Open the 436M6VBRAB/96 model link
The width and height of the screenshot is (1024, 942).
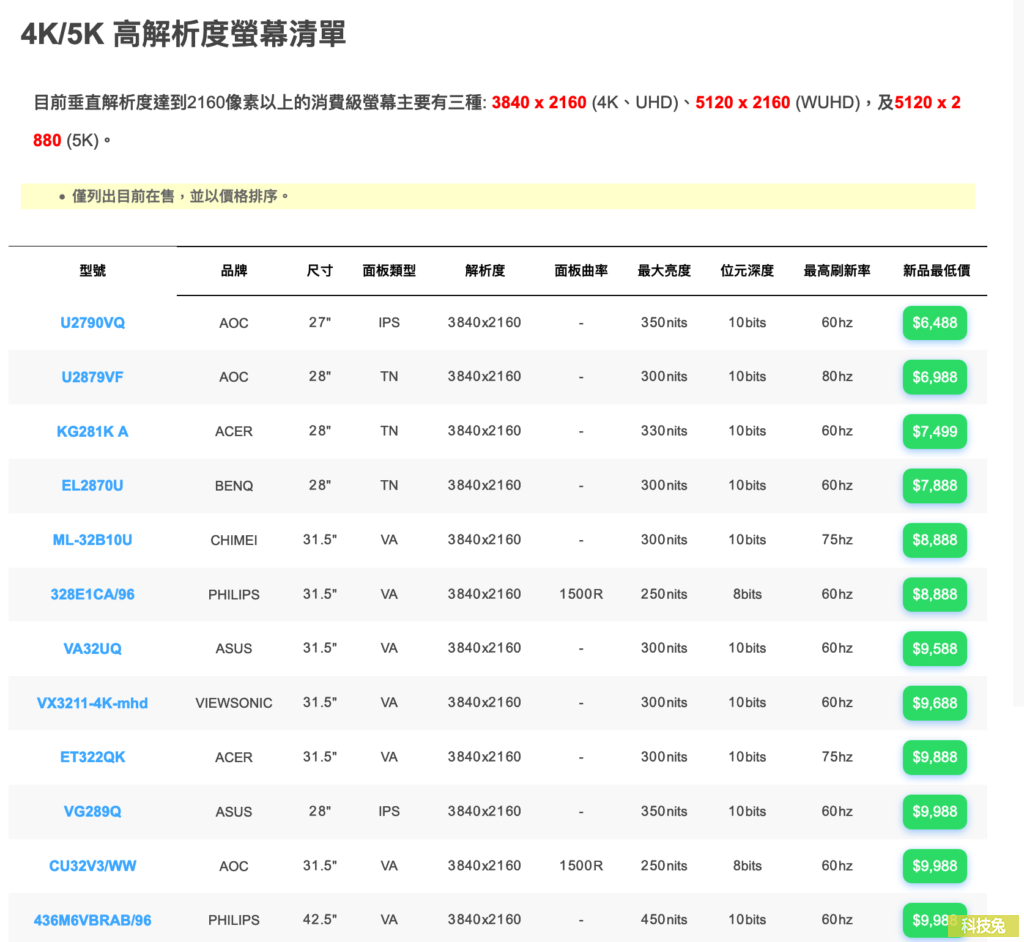click(x=92, y=920)
